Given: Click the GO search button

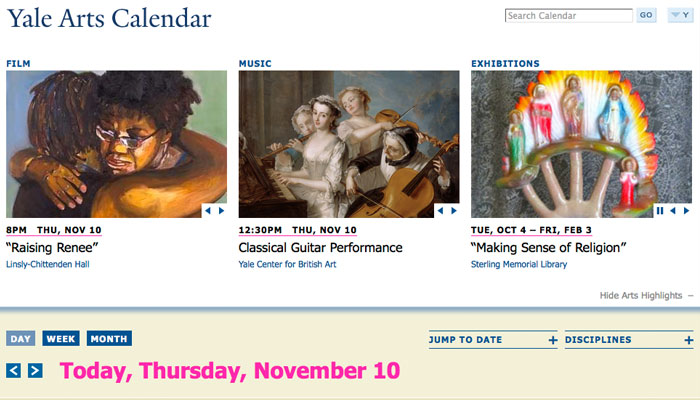Looking at the screenshot, I should pyautogui.click(x=646, y=15).
